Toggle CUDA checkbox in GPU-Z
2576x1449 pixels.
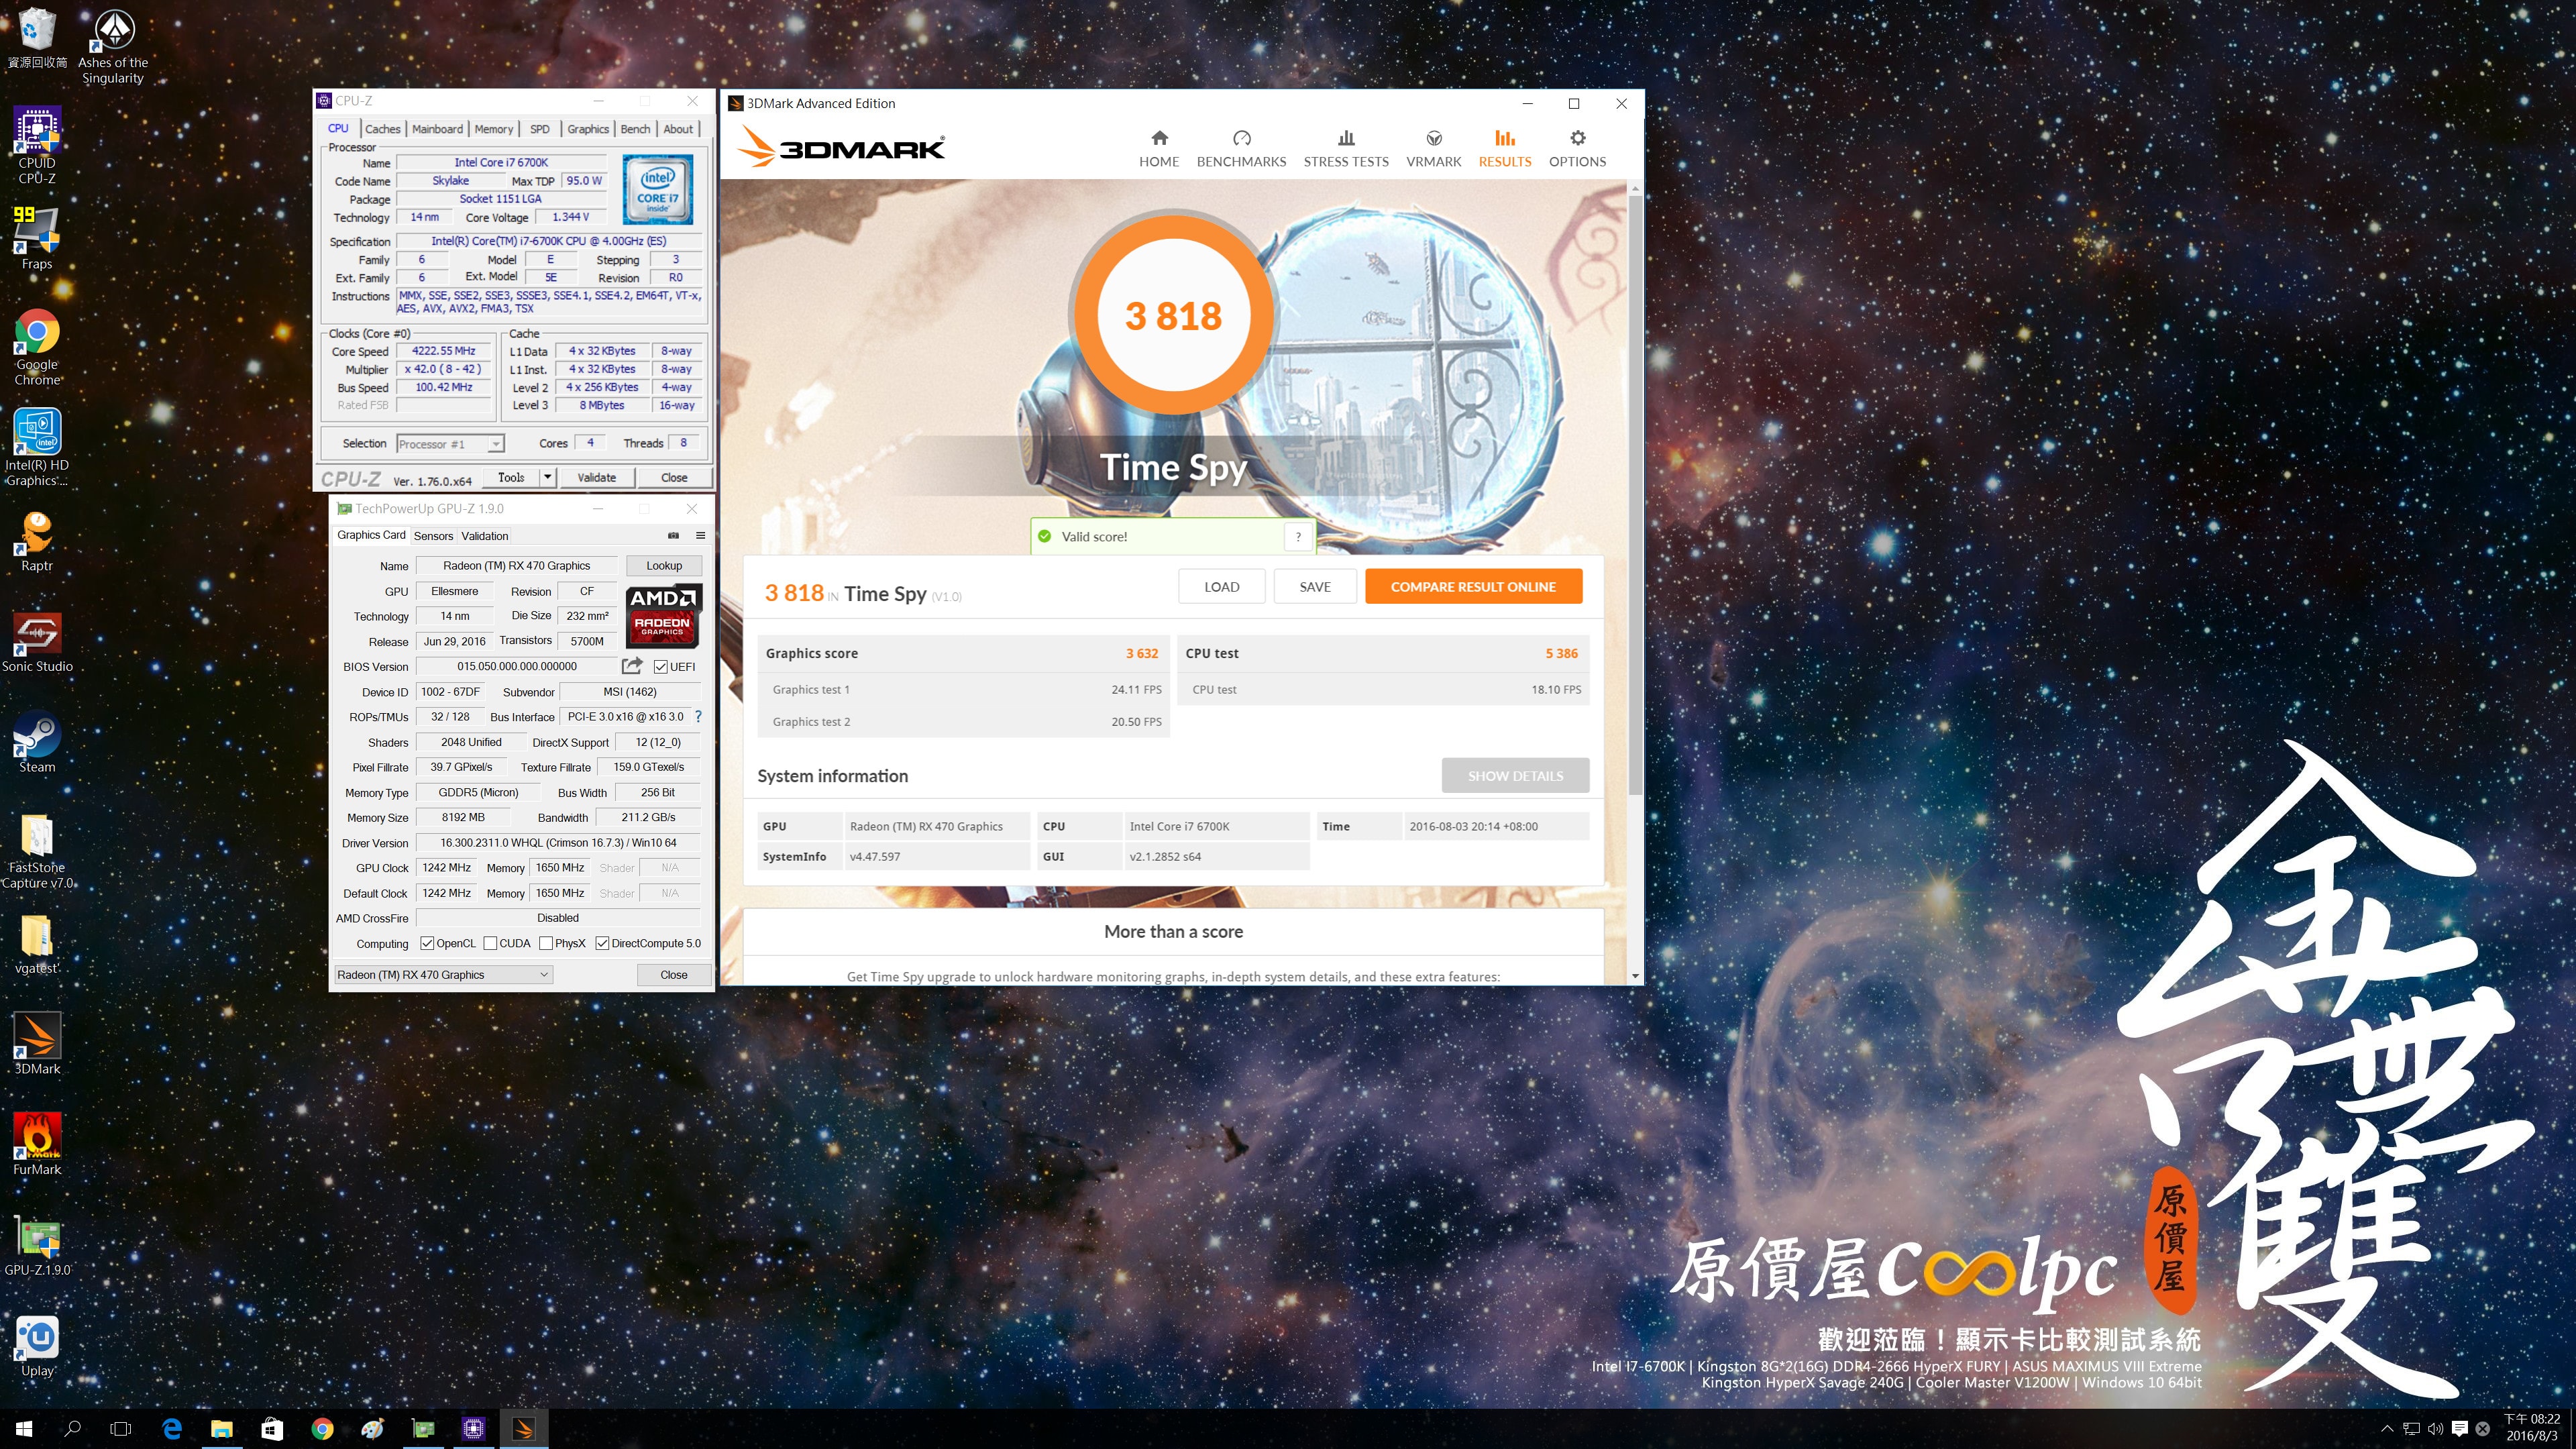click(x=490, y=943)
